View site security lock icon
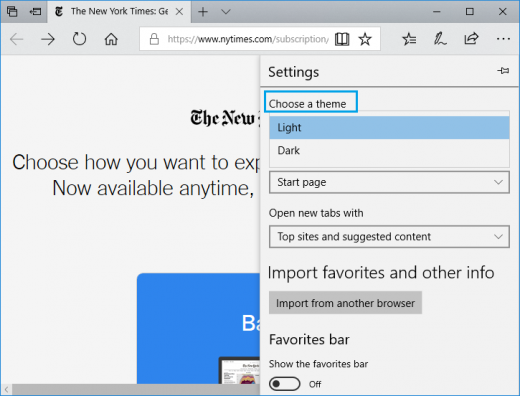The height and width of the screenshot is (396, 520). pyautogui.click(x=154, y=39)
